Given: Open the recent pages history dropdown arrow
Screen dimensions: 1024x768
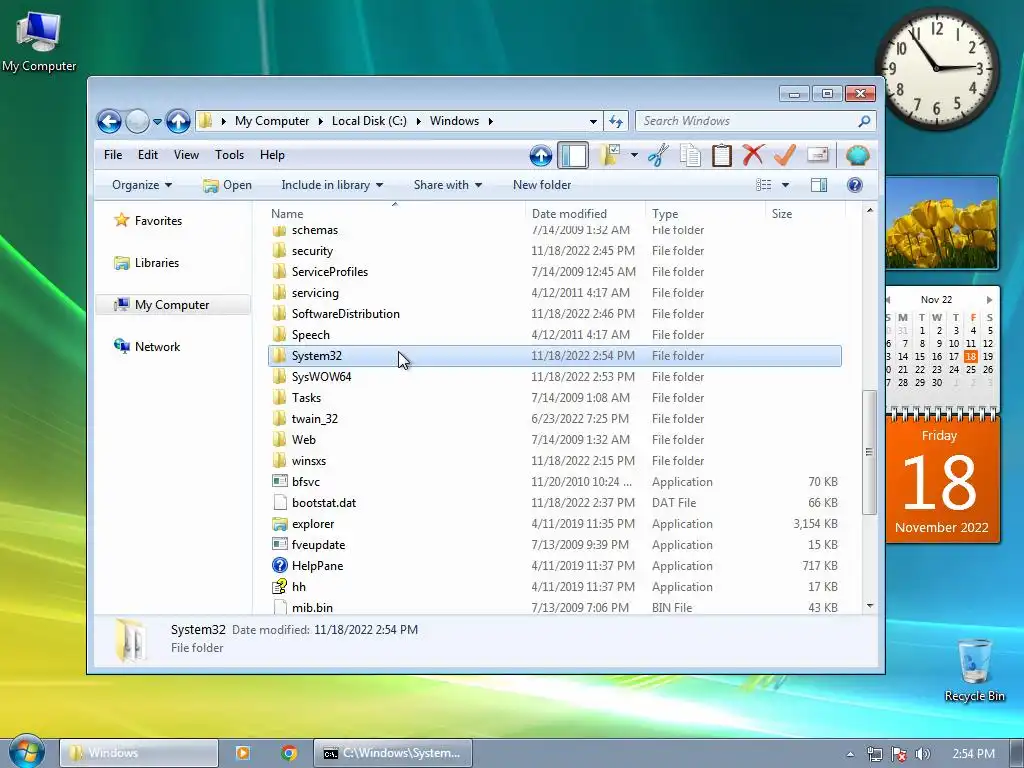Looking at the screenshot, I should tap(157, 121).
